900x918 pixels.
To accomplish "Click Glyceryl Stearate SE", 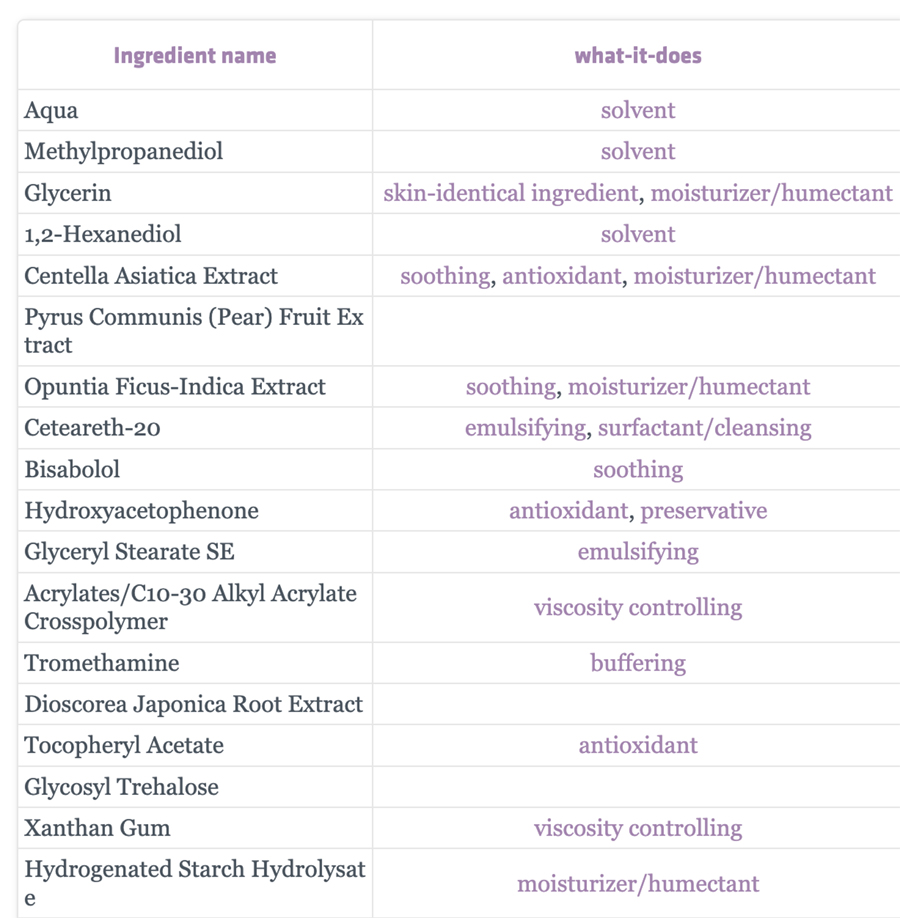I will pos(129,552).
